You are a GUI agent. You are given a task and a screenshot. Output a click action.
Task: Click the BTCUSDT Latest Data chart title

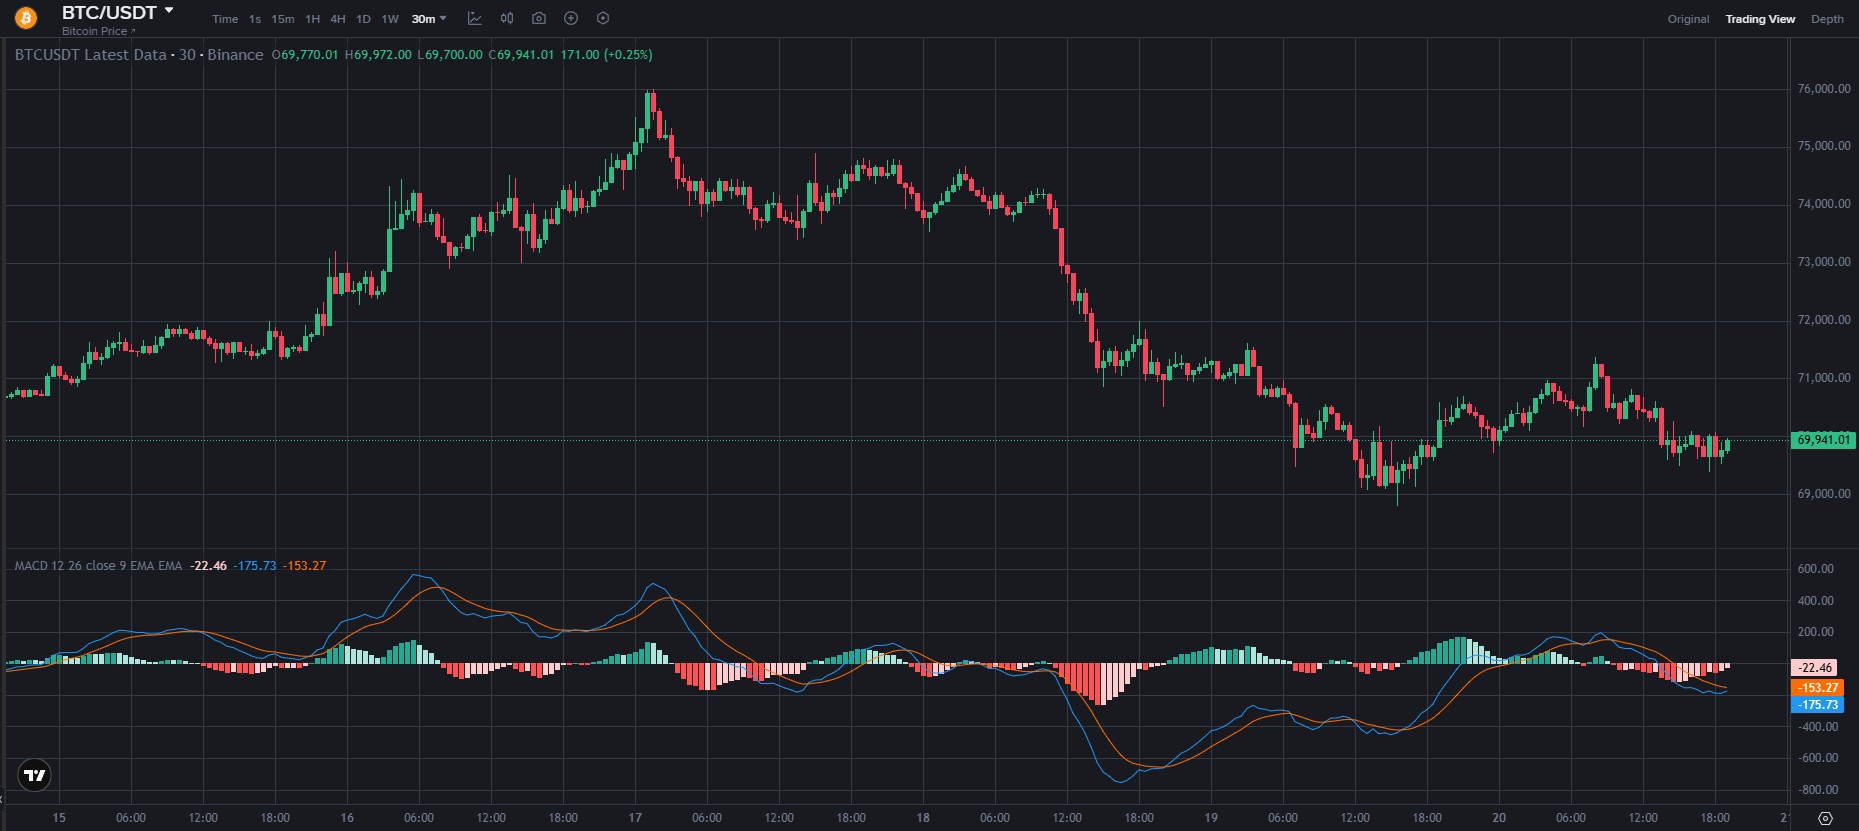point(139,55)
